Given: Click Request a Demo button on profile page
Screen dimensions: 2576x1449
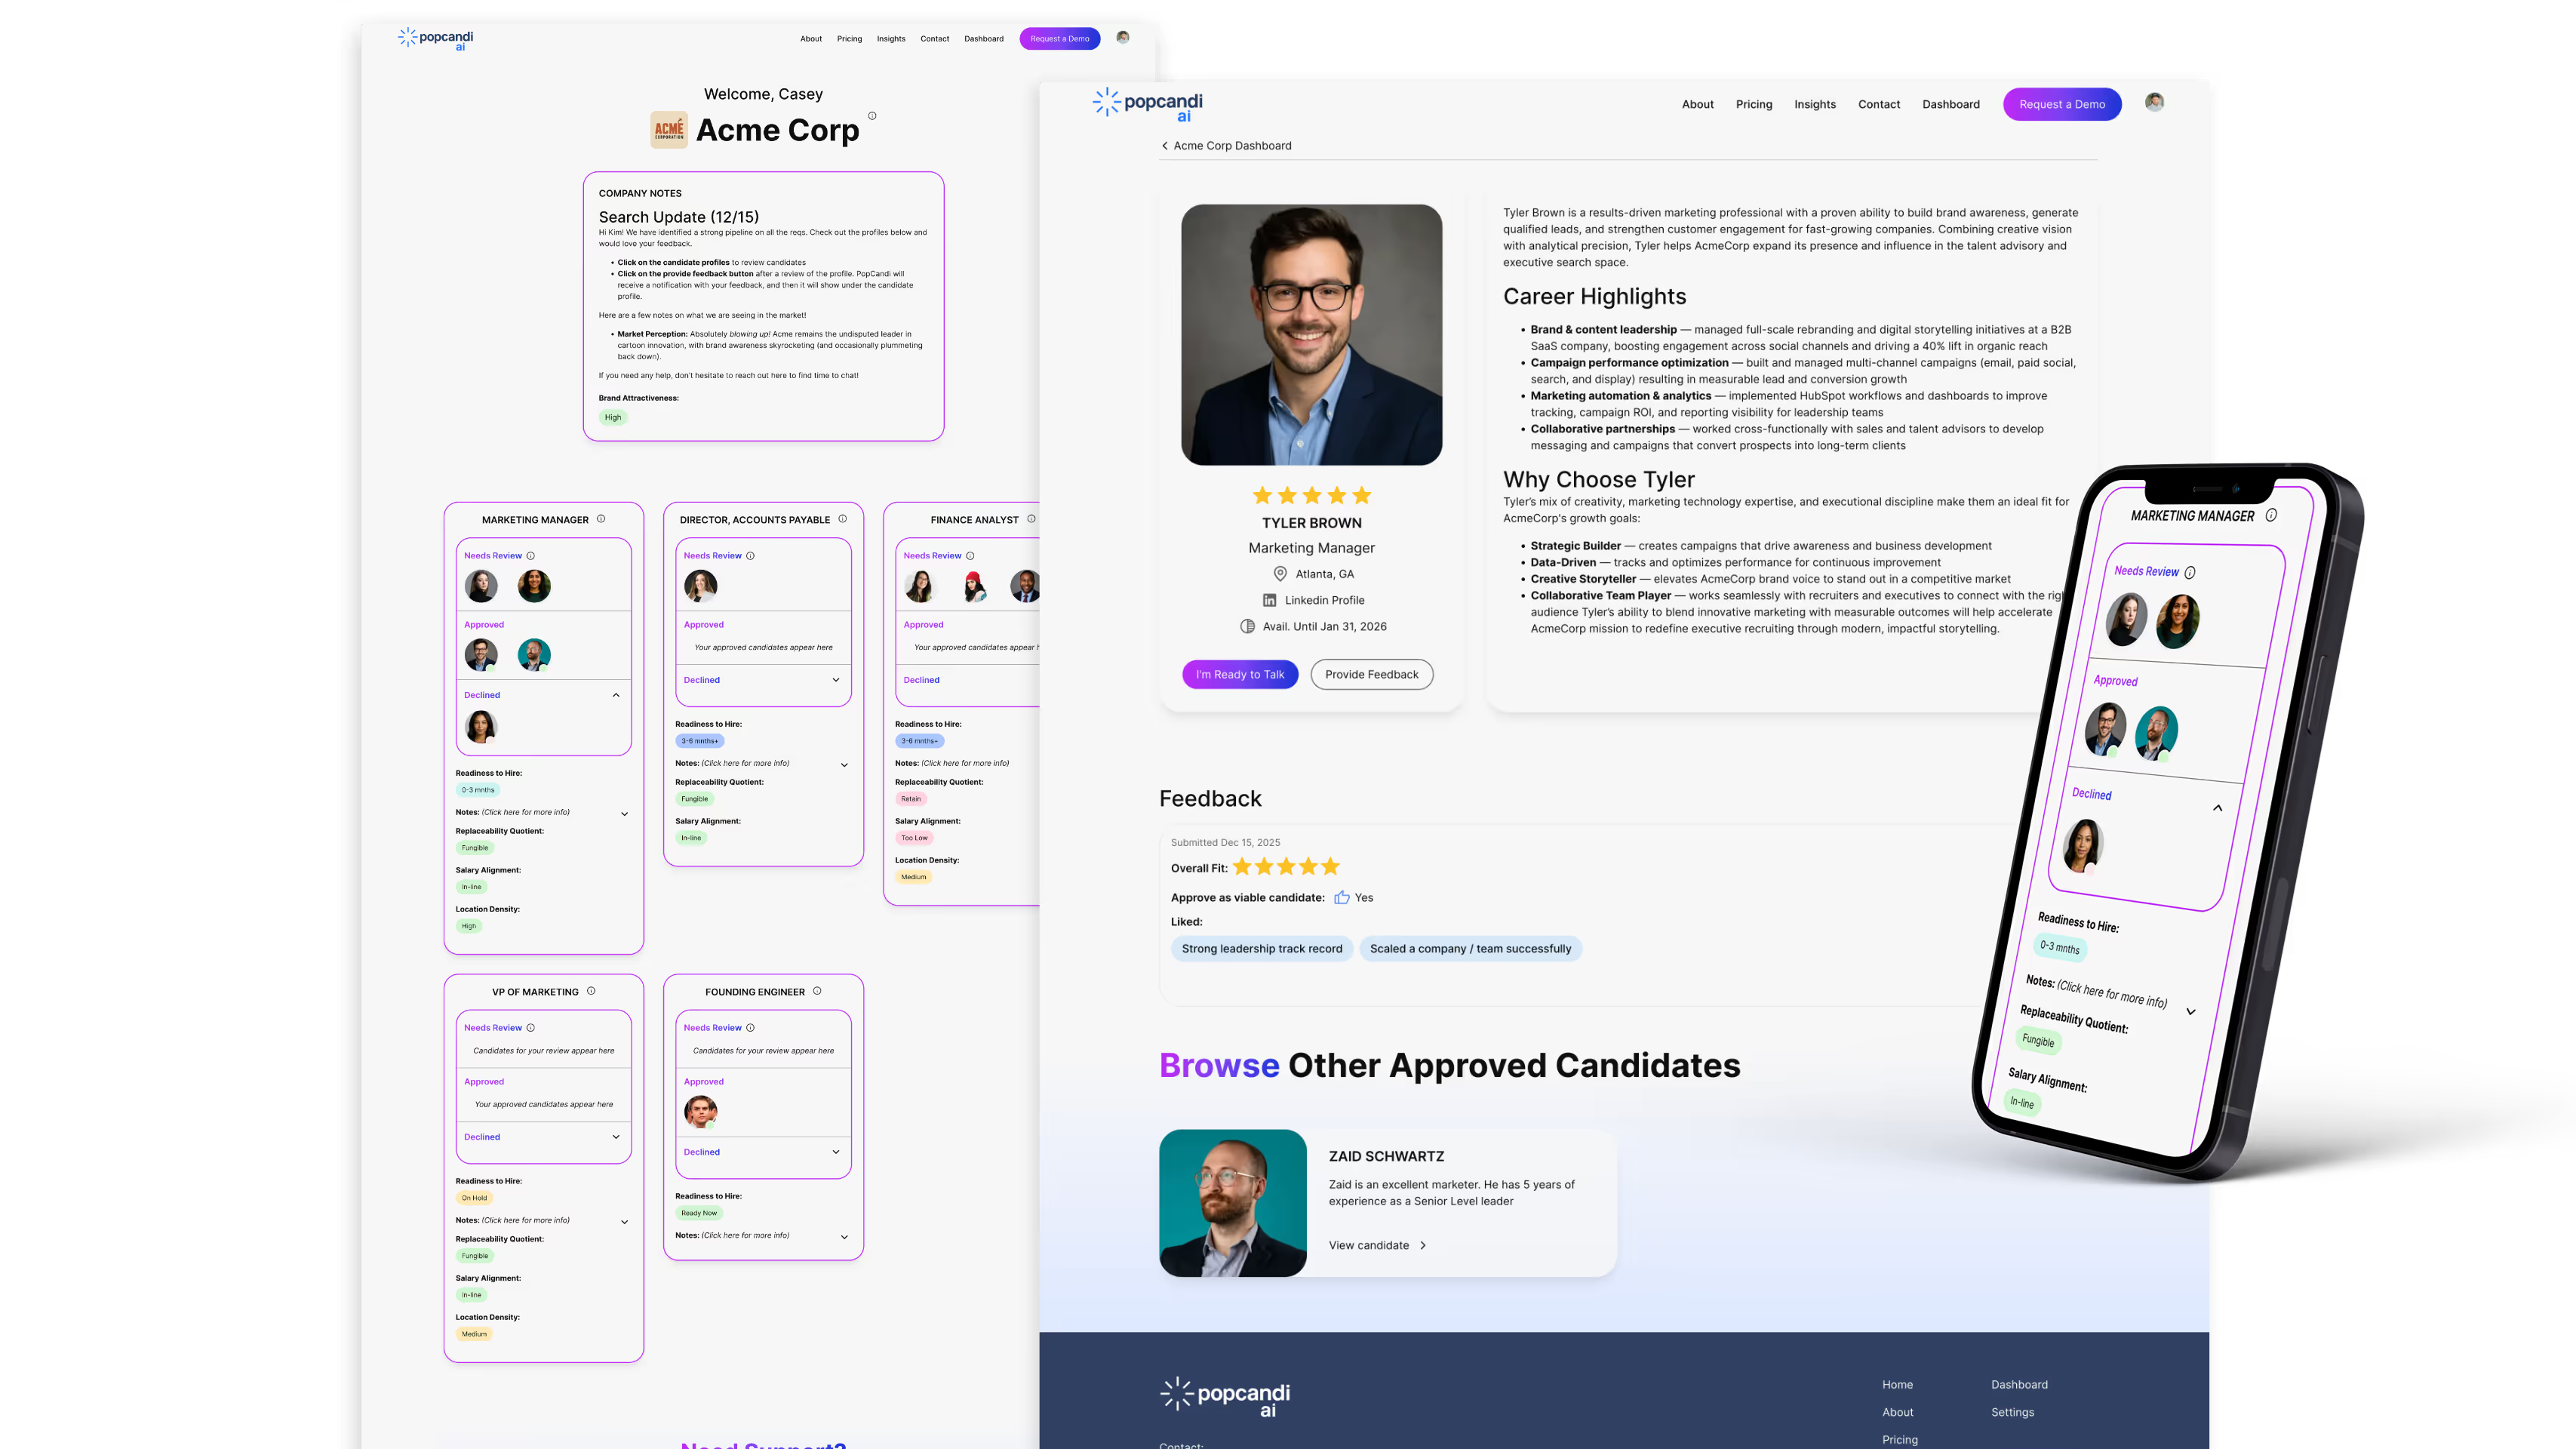Looking at the screenshot, I should [2061, 104].
